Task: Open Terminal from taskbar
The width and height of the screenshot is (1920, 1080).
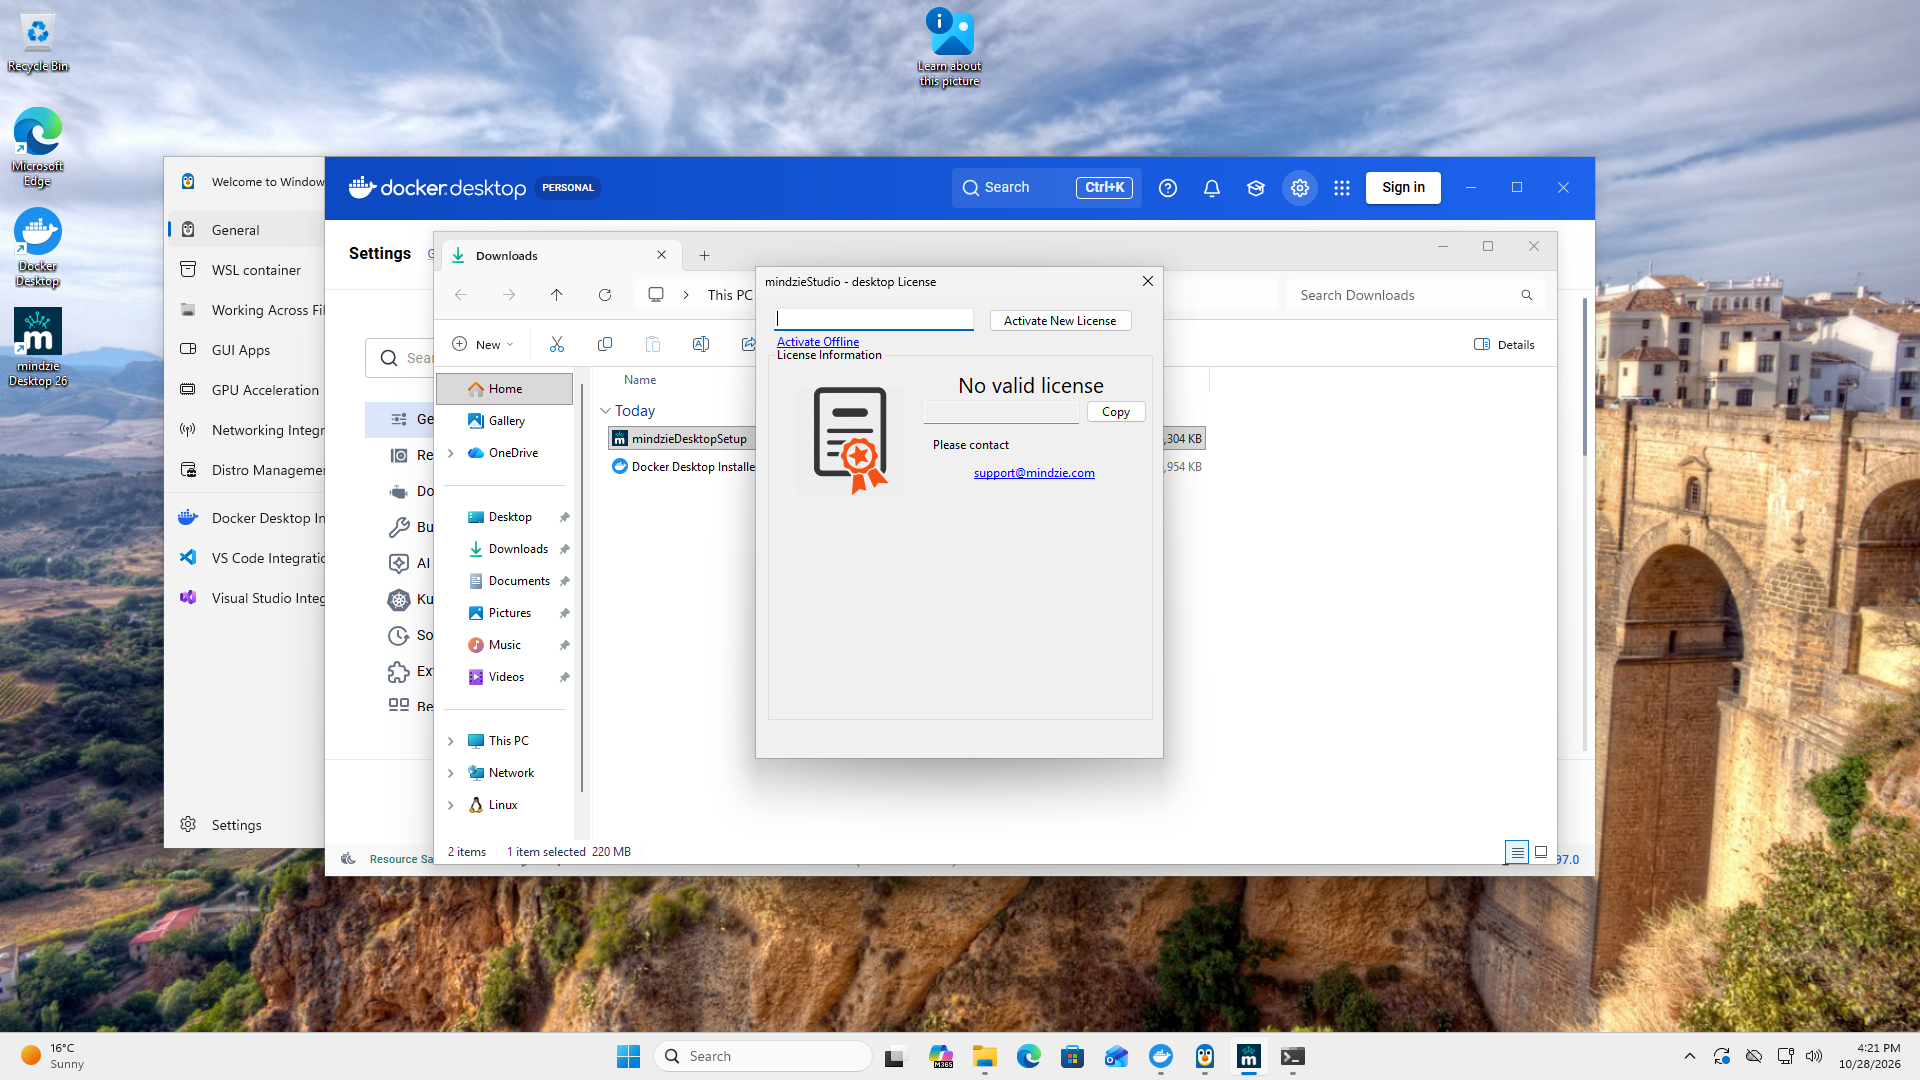Action: click(1292, 1056)
